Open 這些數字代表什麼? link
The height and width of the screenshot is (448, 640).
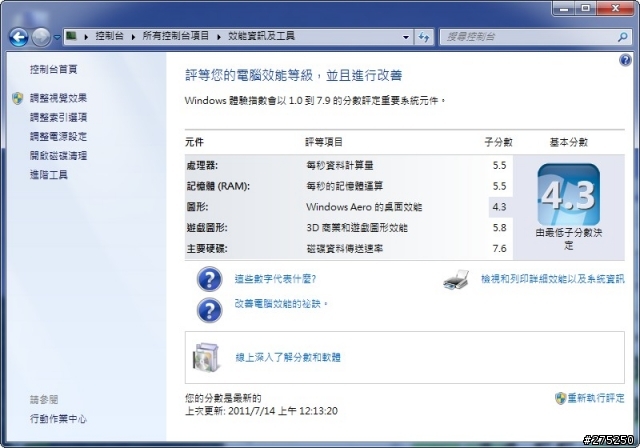pyautogui.click(x=276, y=279)
